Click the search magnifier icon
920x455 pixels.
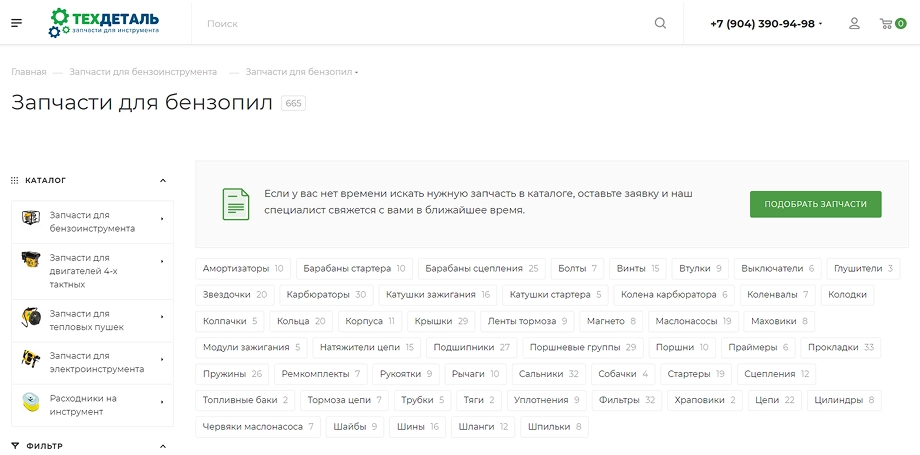click(660, 23)
